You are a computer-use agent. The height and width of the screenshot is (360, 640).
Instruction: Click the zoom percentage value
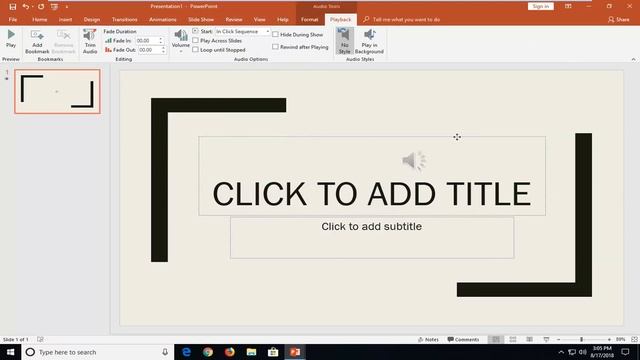point(621,340)
